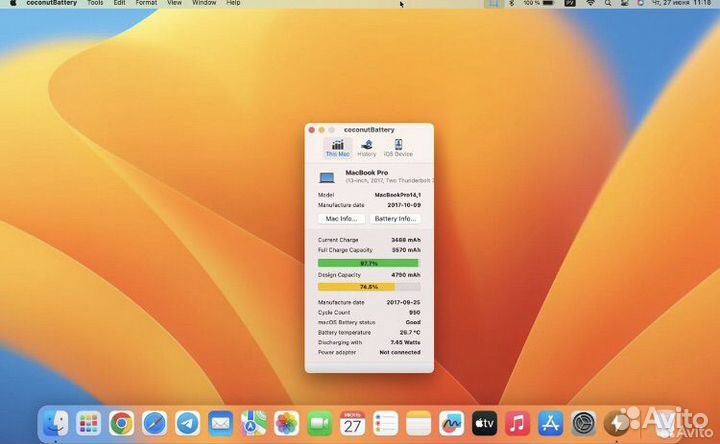Click the "2017-09-25" battery manufacture date
The image size is (720, 444).
coord(404,303)
